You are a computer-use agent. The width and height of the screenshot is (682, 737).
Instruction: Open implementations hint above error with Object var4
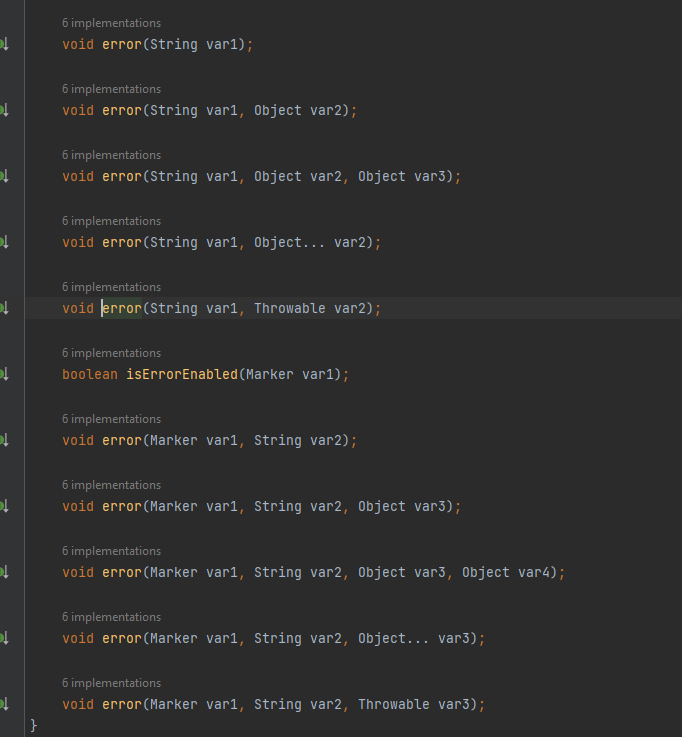tap(111, 551)
